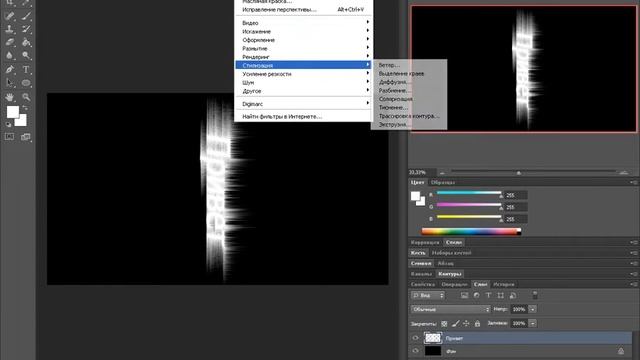Select the Pen tool
Screen dimensions: 640x360
10,69
